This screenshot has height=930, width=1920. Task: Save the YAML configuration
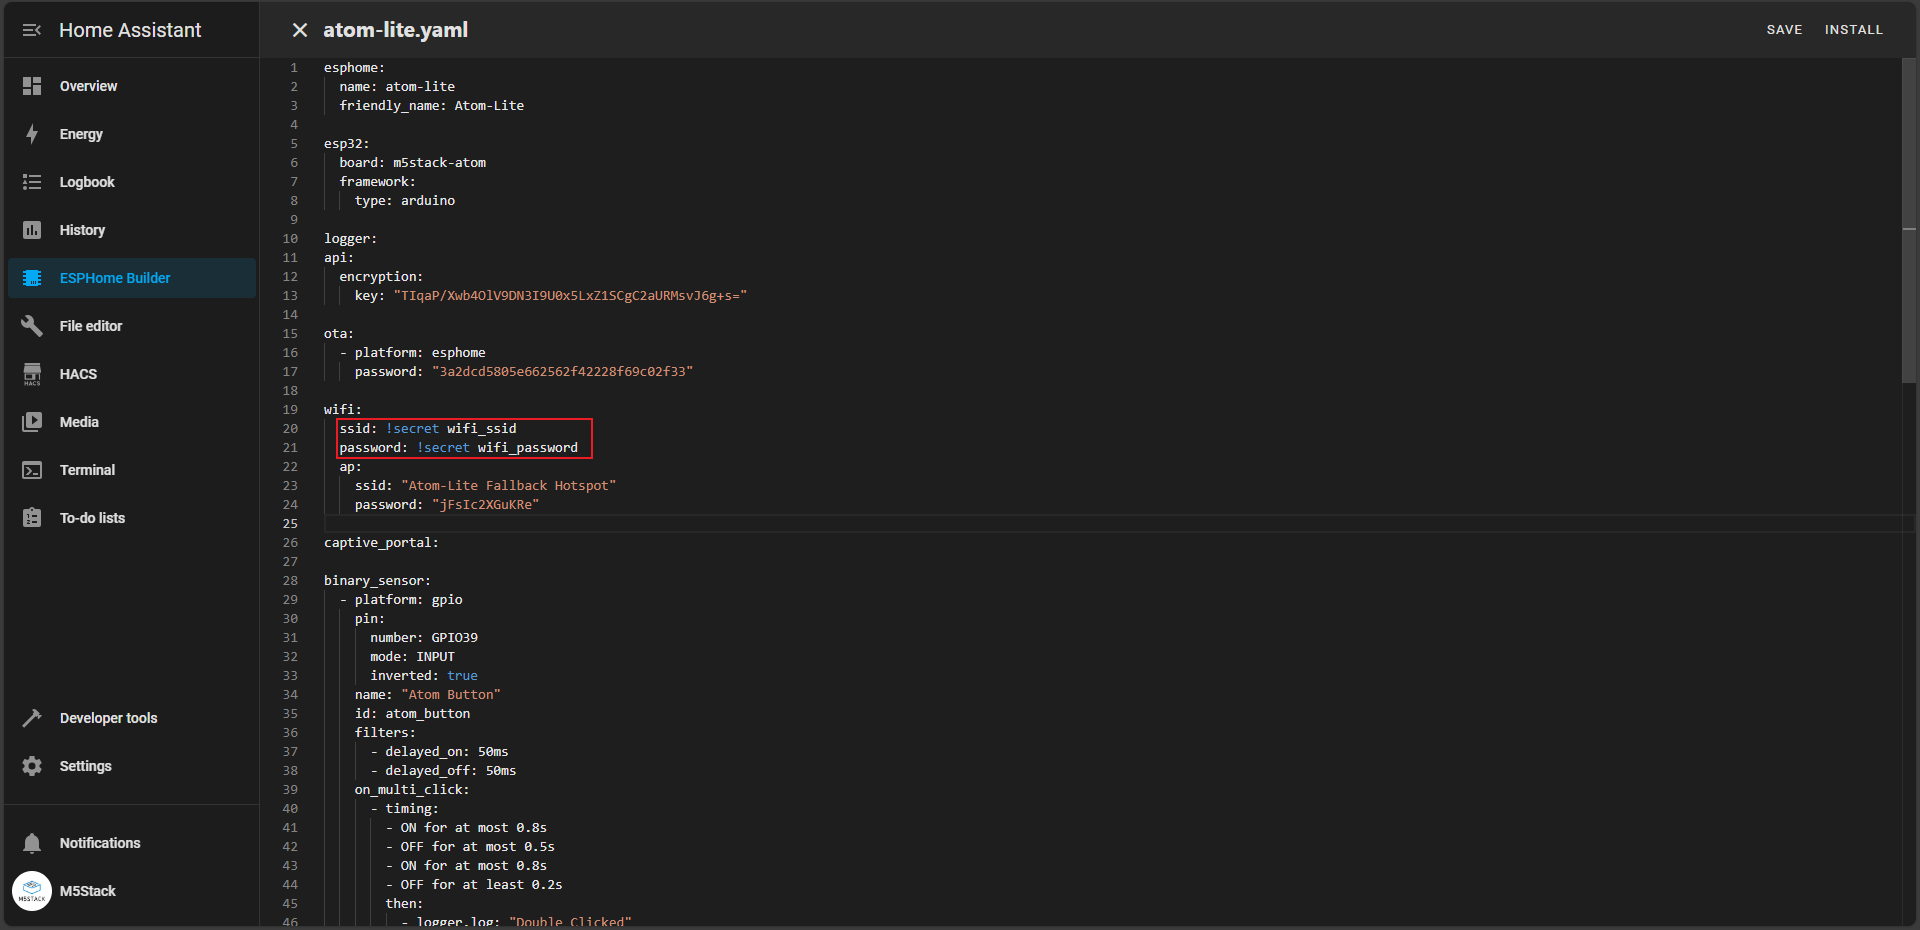tap(1784, 30)
